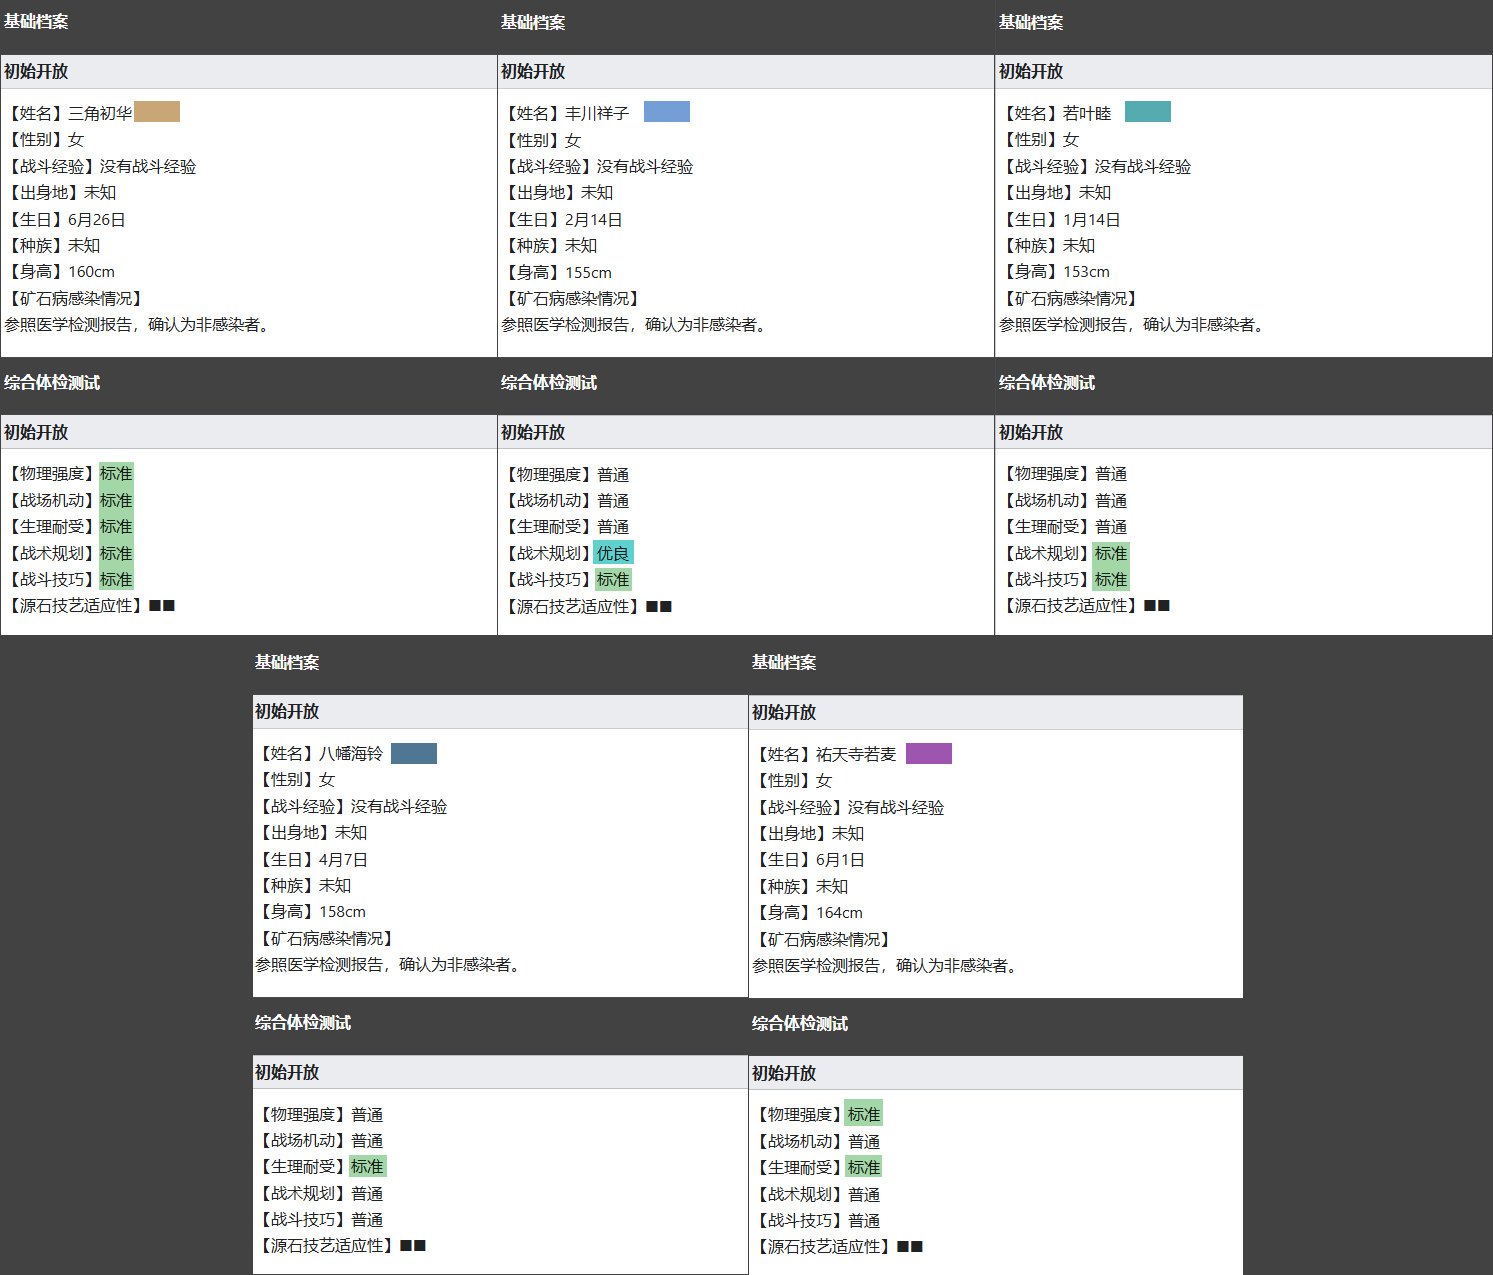Select the name 八幡海铃
The width and height of the screenshot is (1493, 1275).
[351, 754]
